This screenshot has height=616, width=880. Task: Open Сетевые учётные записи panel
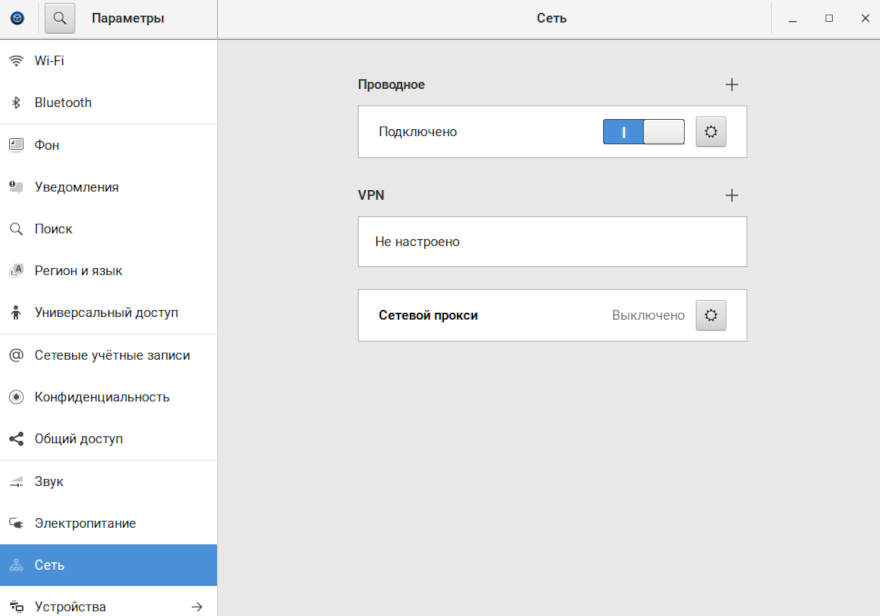pyautogui.click(x=111, y=355)
